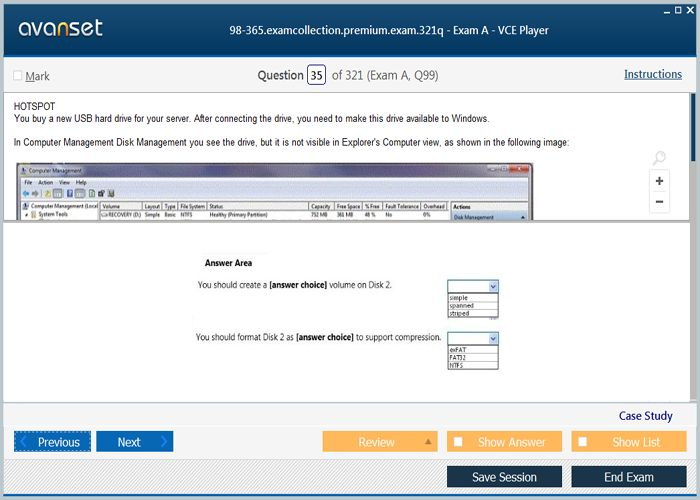
Task: Click the Volume column header
Action: (x=121, y=206)
